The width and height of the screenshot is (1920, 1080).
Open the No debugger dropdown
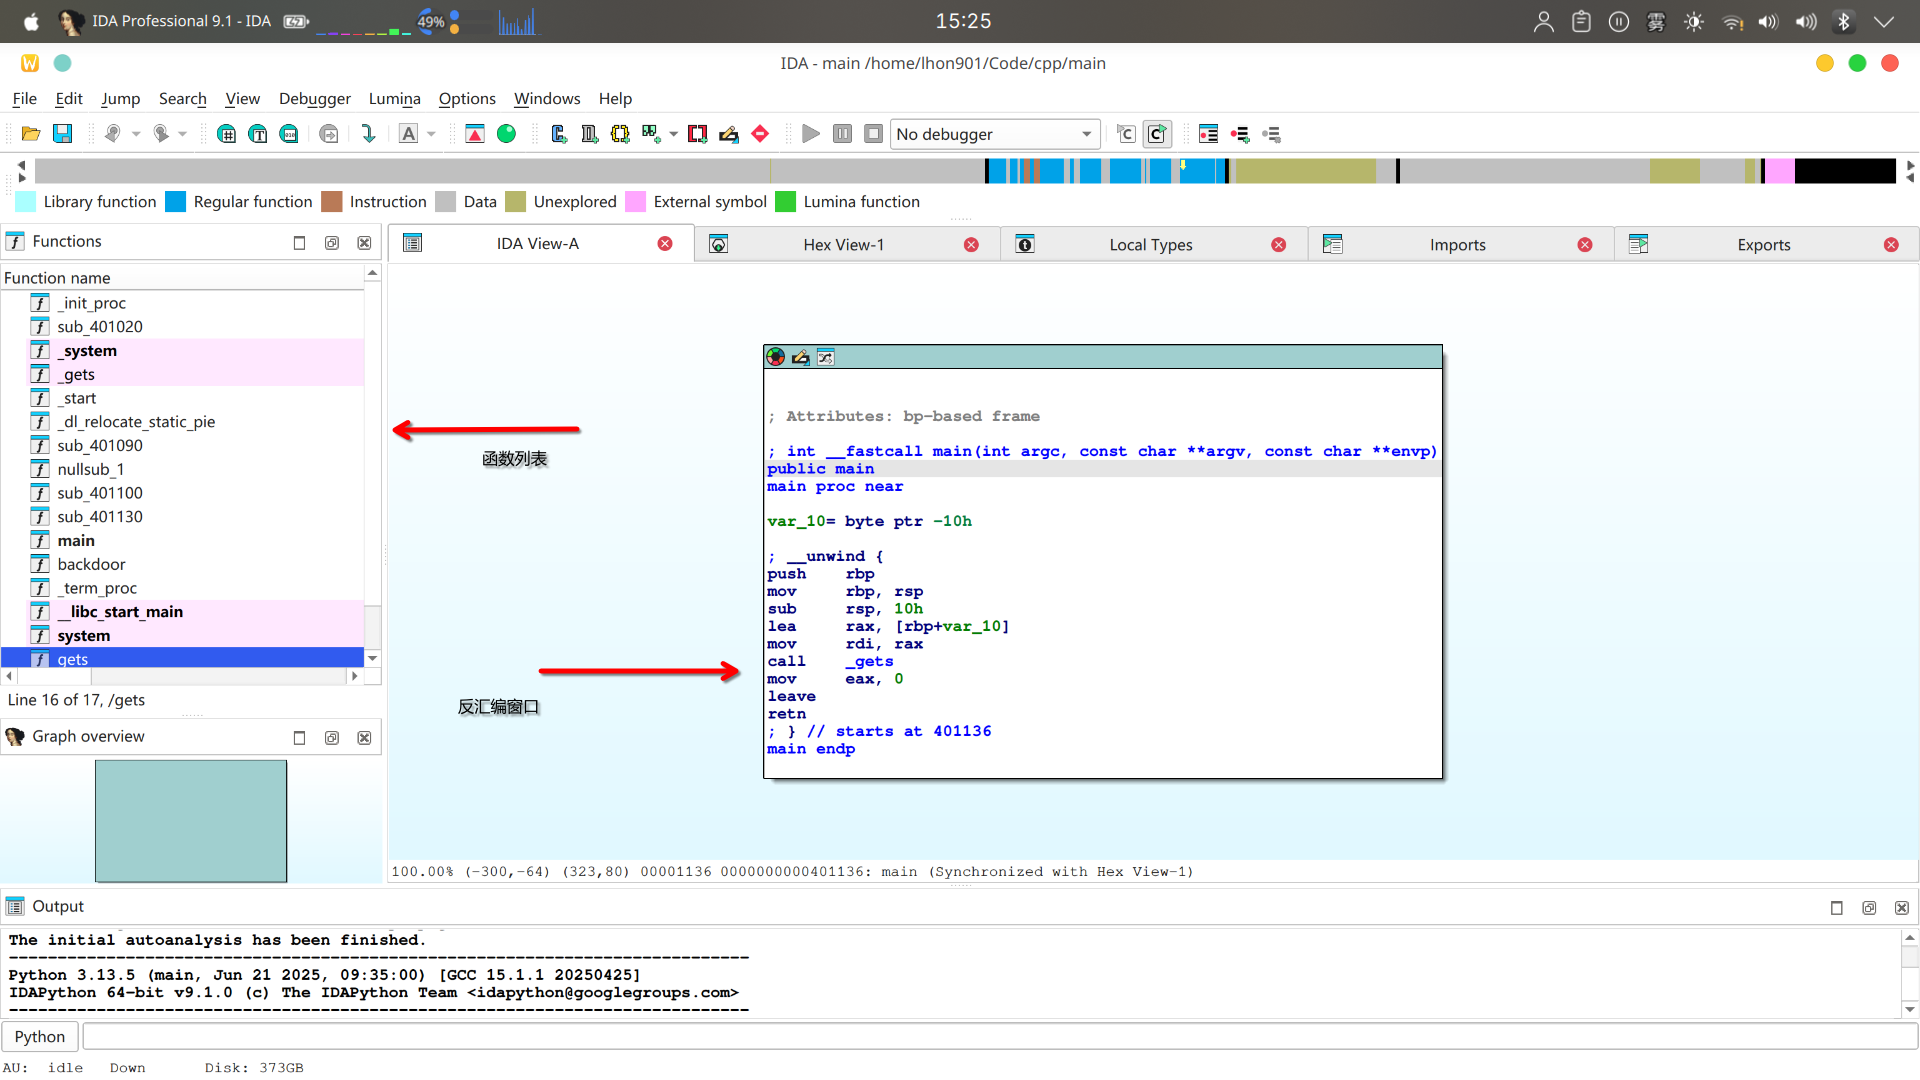tap(994, 134)
